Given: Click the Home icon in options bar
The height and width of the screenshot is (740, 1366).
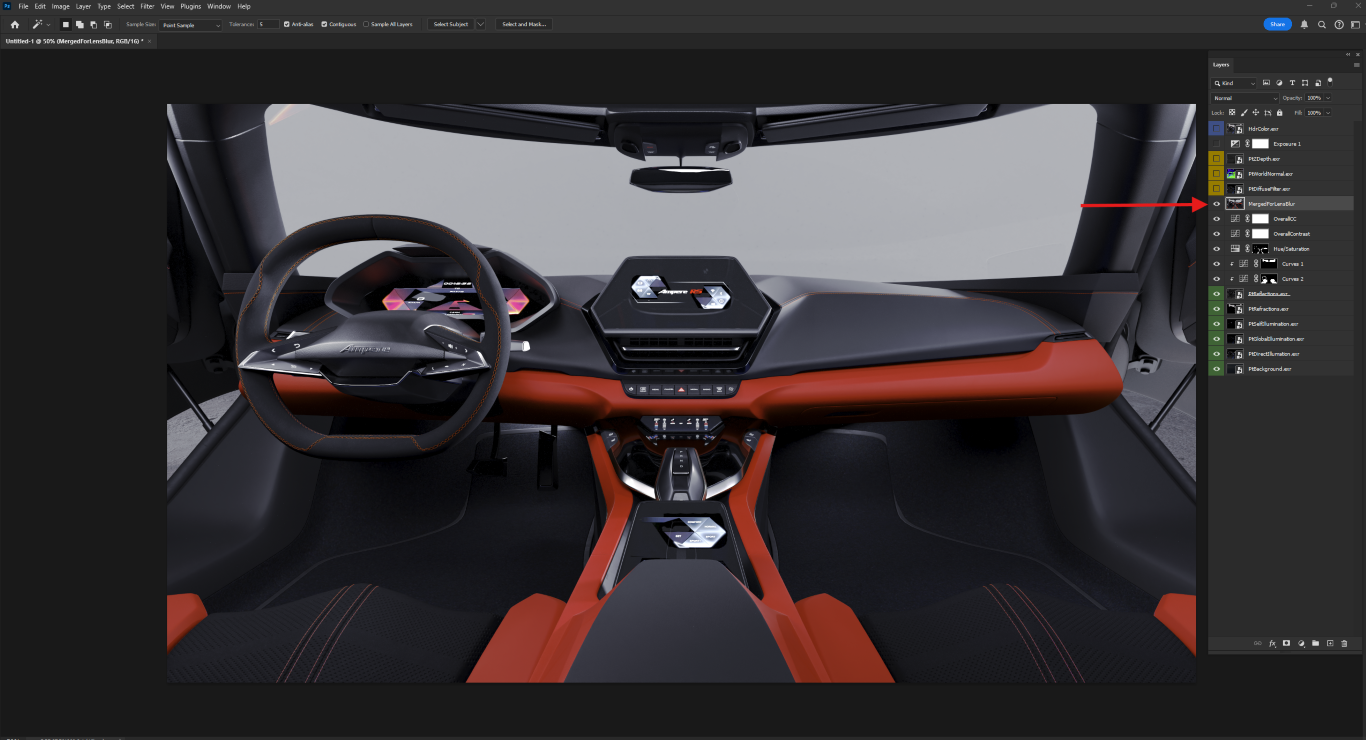Looking at the screenshot, I should 14,24.
